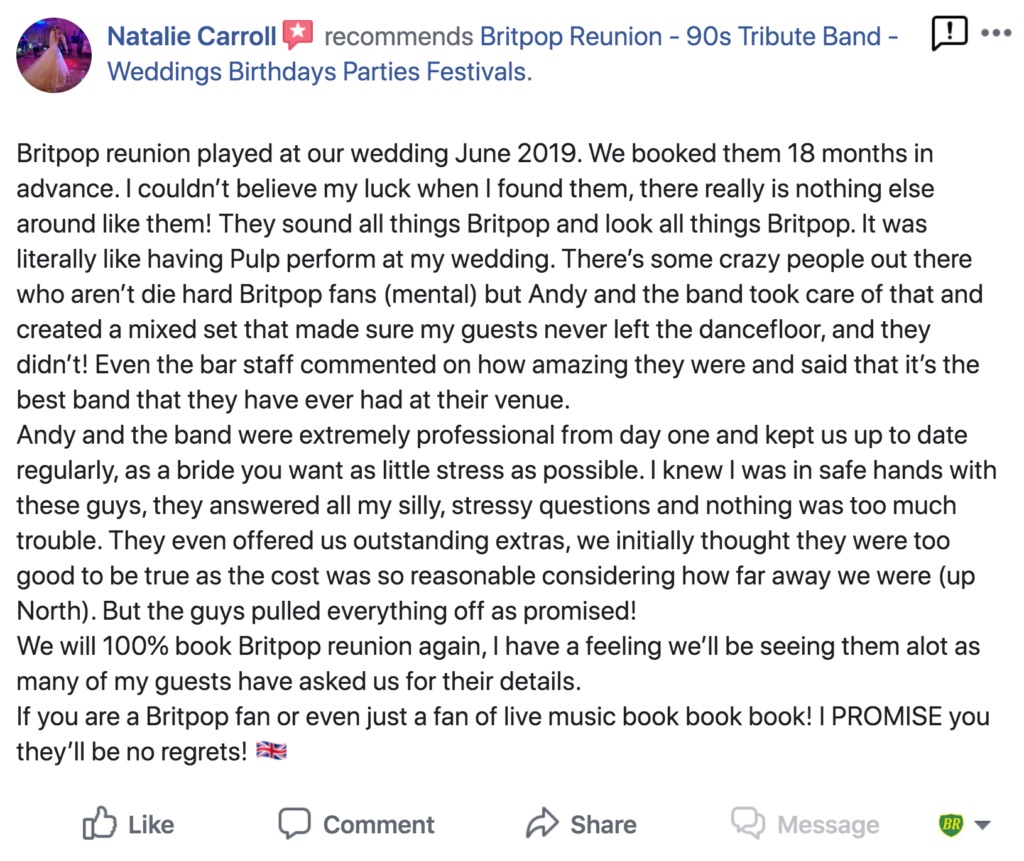
Task: Click the Union Jack flag emoji
Action: point(271,751)
